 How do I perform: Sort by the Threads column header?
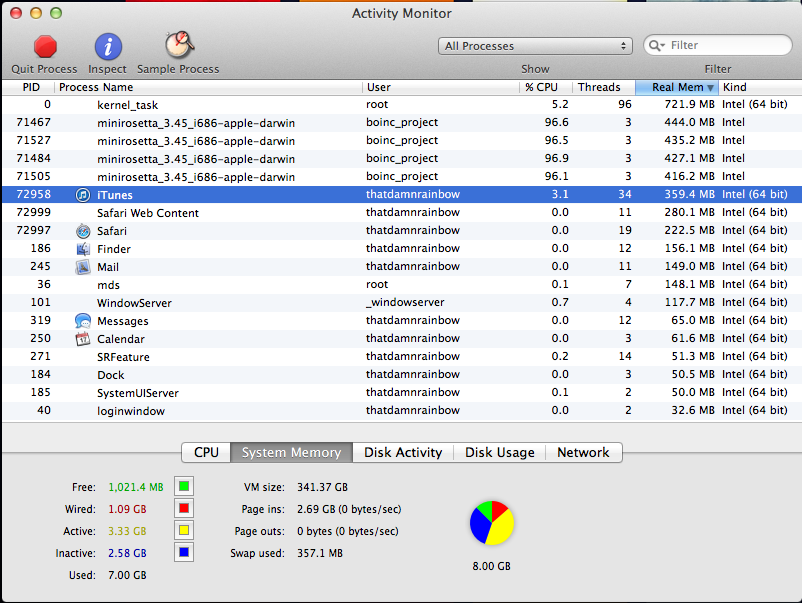[604, 87]
